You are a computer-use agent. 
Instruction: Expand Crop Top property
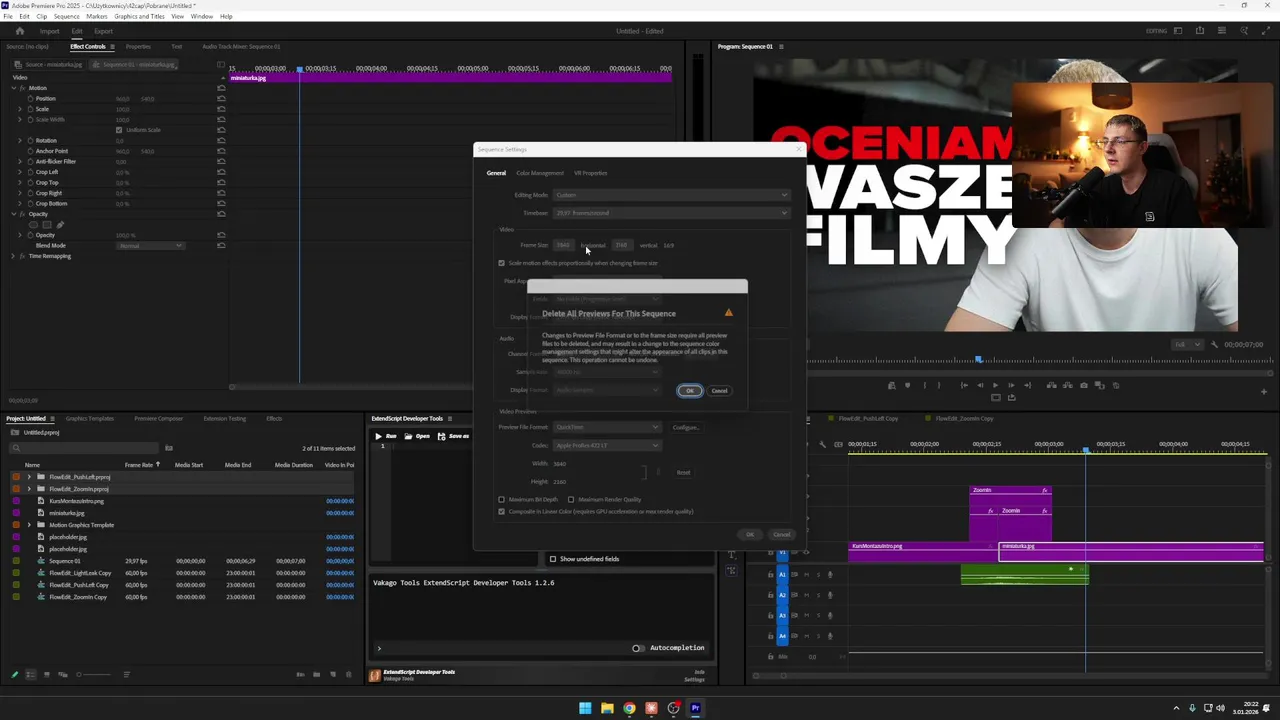coord(20,183)
